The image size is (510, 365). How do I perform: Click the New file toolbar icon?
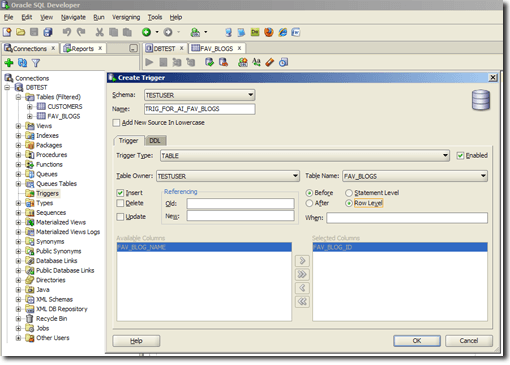7,32
